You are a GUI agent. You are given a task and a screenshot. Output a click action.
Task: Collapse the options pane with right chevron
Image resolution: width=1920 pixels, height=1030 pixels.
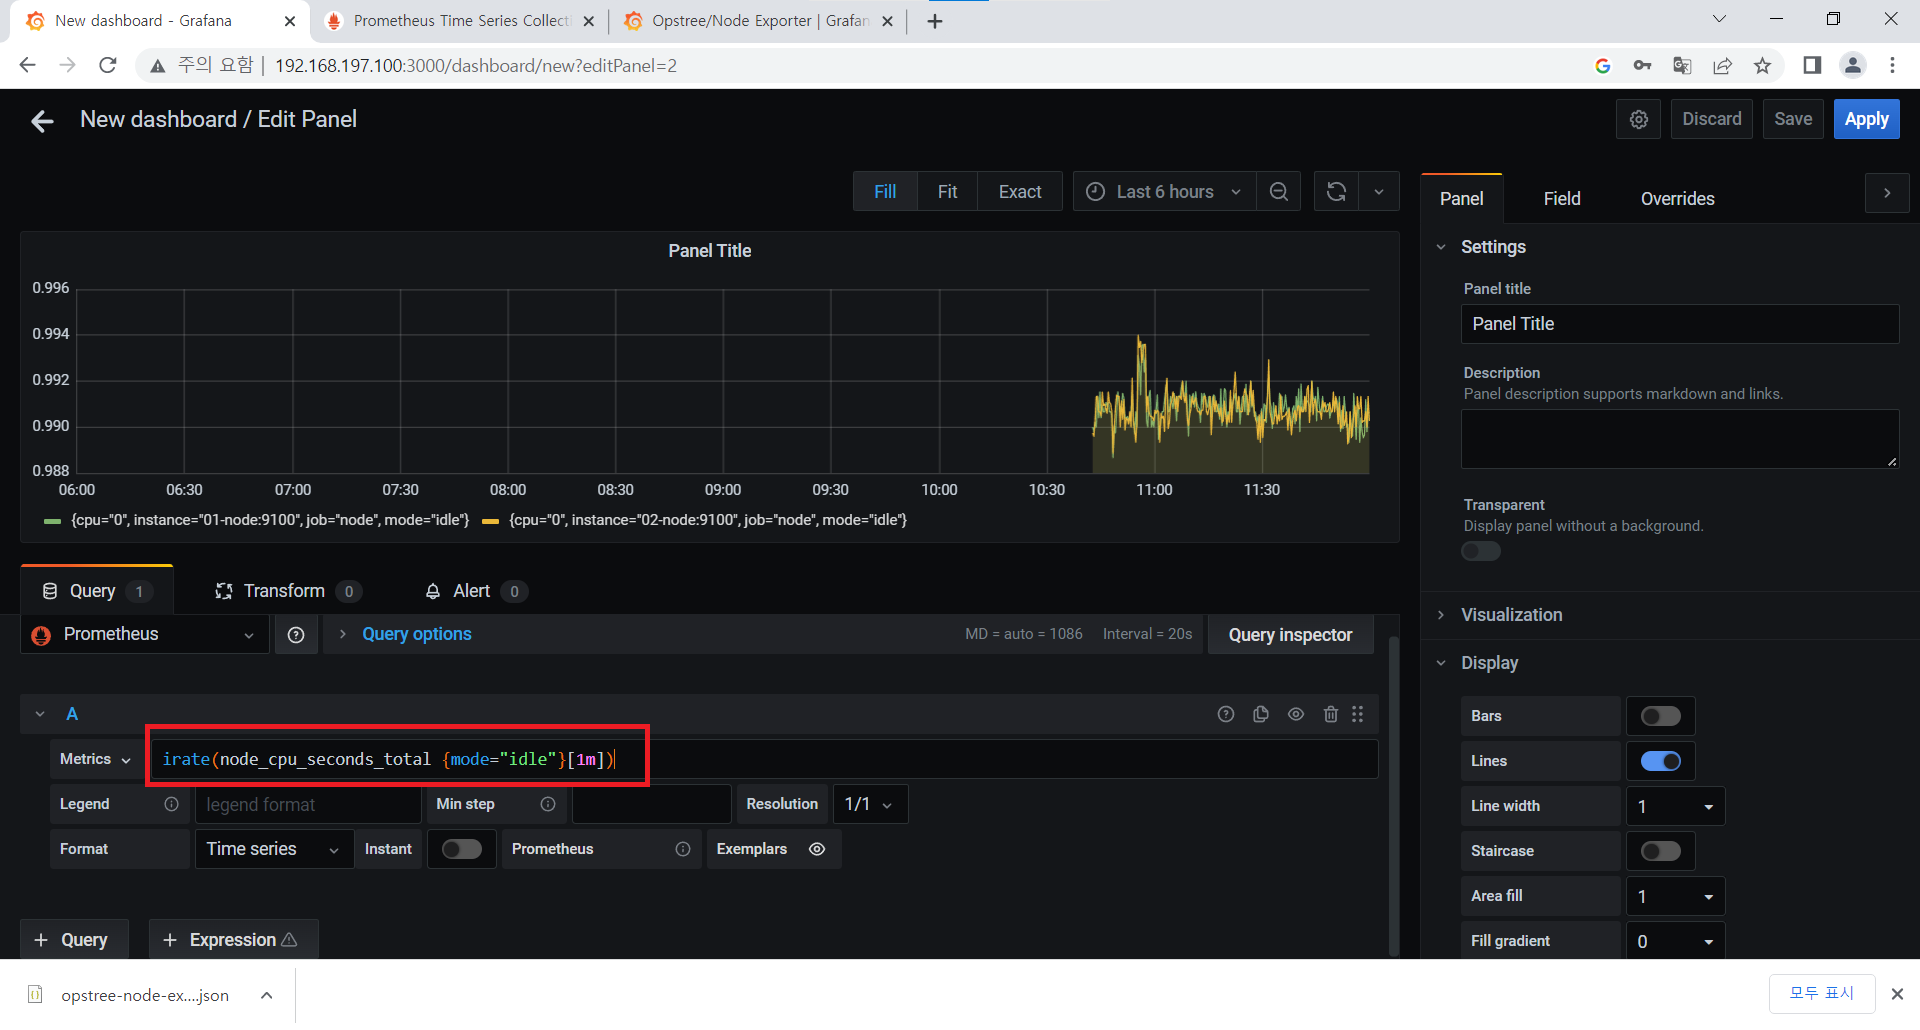click(x=1887, y=193)
